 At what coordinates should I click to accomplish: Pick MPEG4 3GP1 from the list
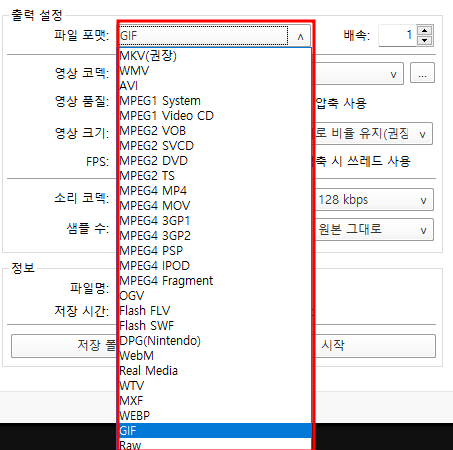[x=215, y=221]
